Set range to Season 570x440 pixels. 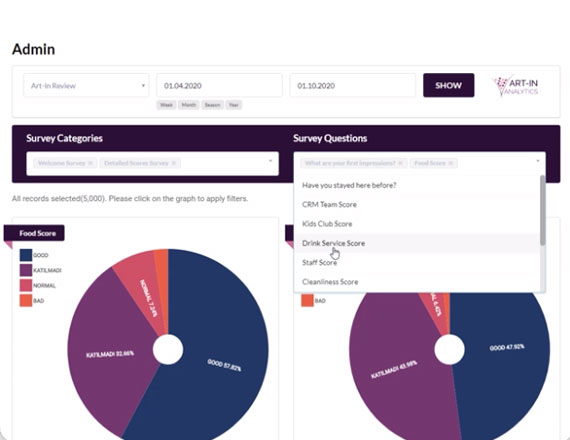coord(213,105)
